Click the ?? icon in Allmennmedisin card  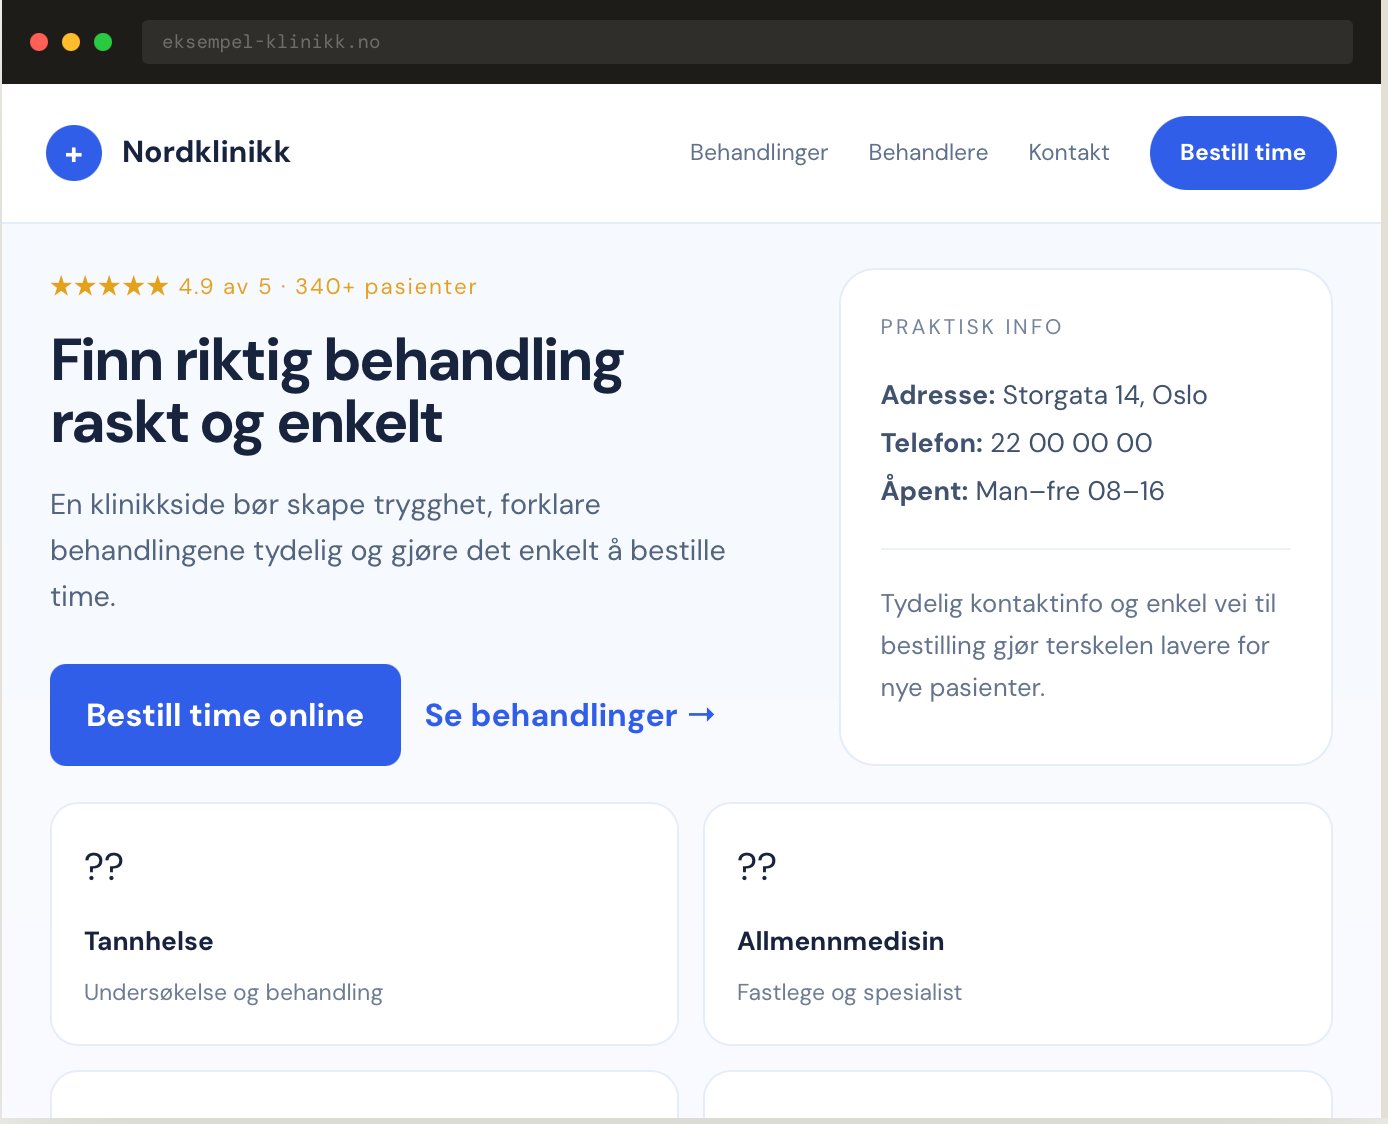757,866
